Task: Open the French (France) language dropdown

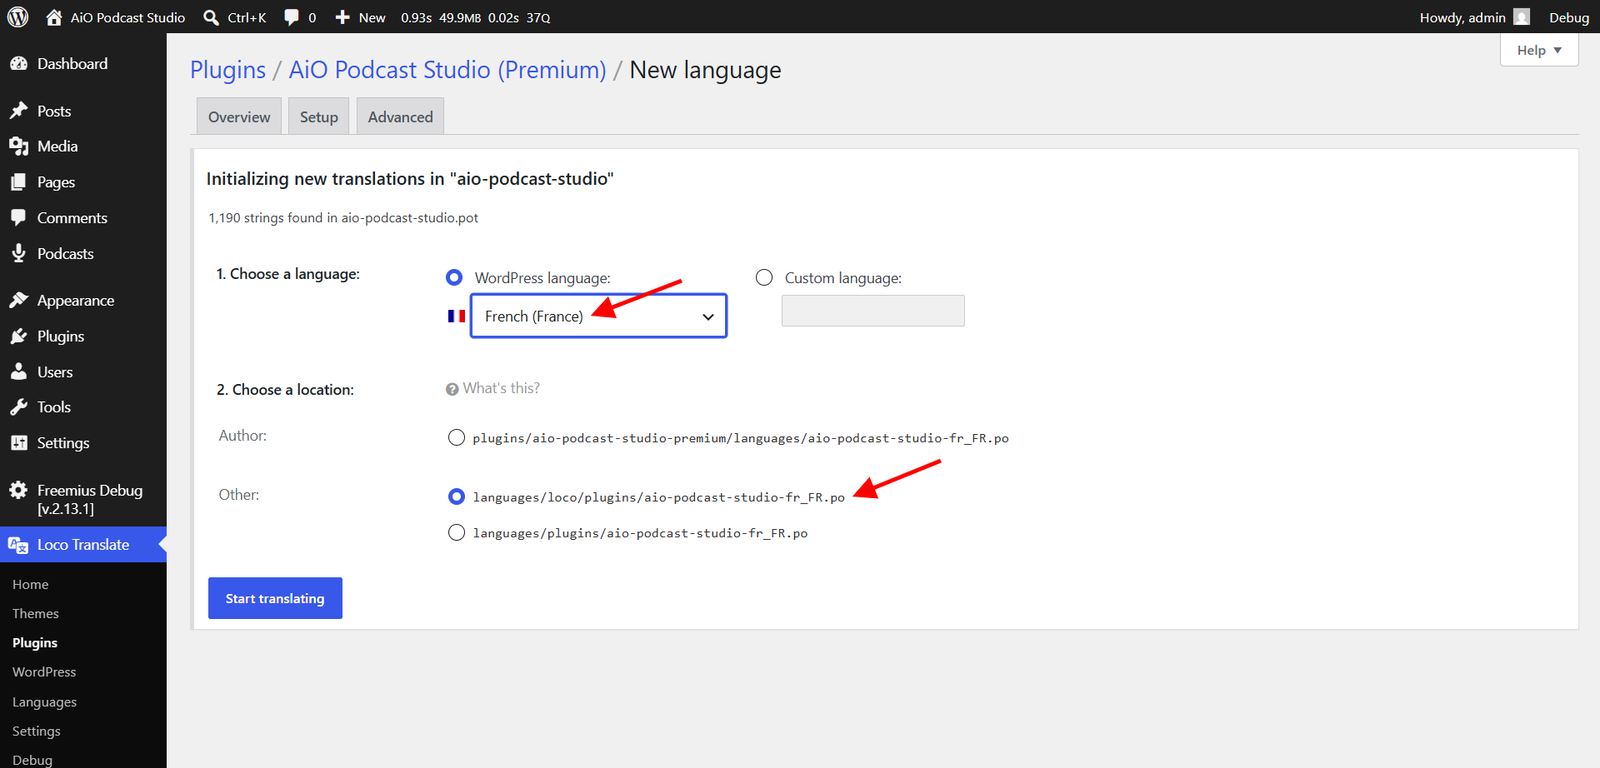Action: point(598,316)
